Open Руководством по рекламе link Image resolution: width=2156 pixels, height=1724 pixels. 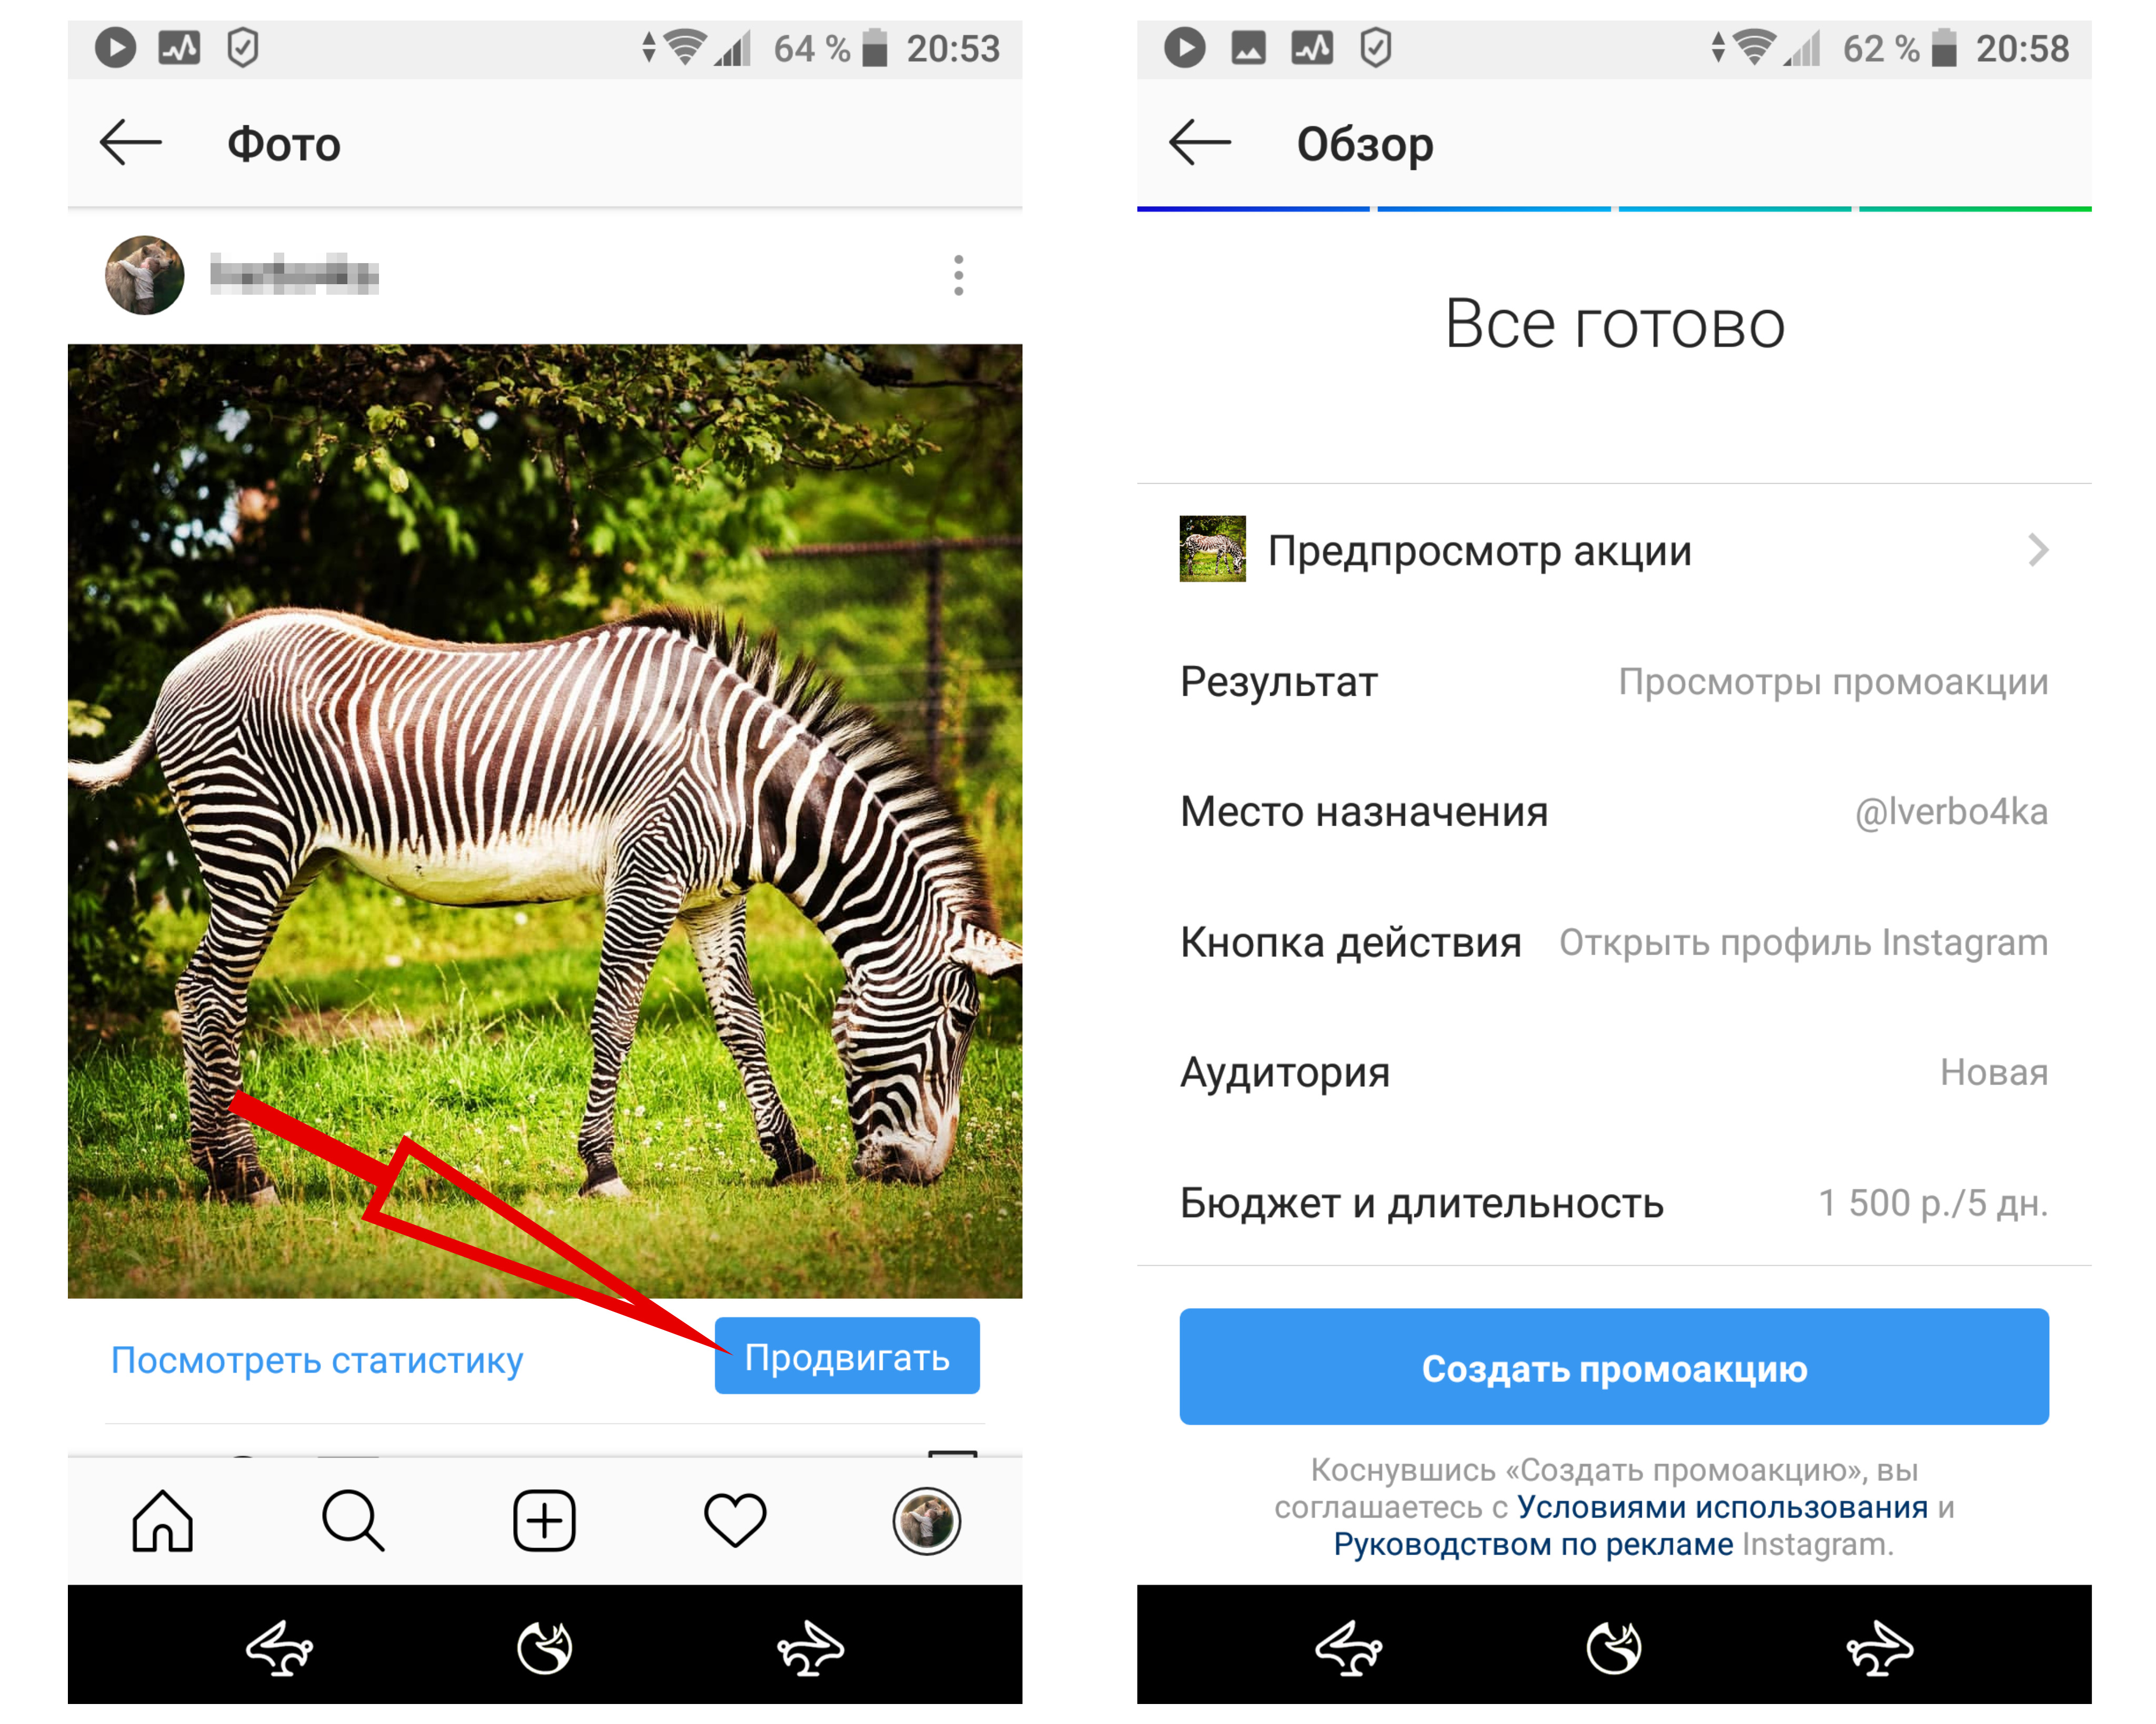coord(1533,1544)
